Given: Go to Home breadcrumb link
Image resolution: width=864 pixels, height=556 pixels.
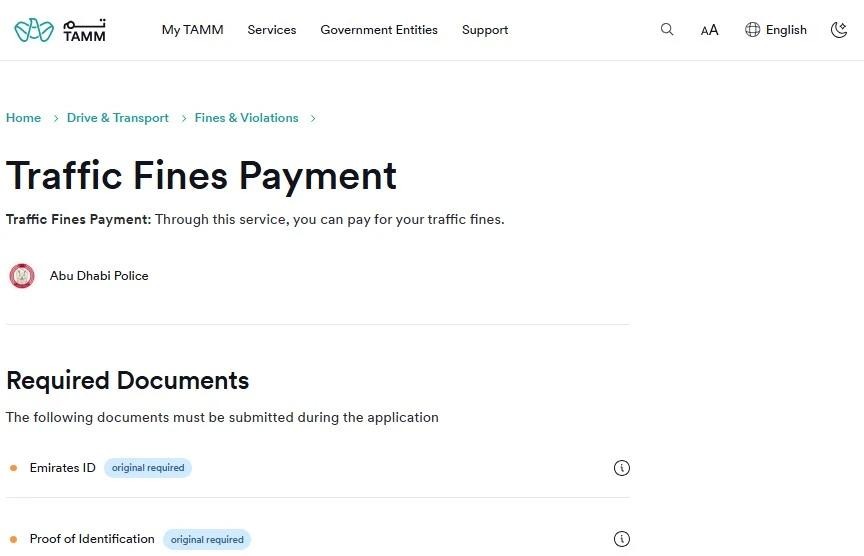Looking at the screenshot, I should point(23,118).
